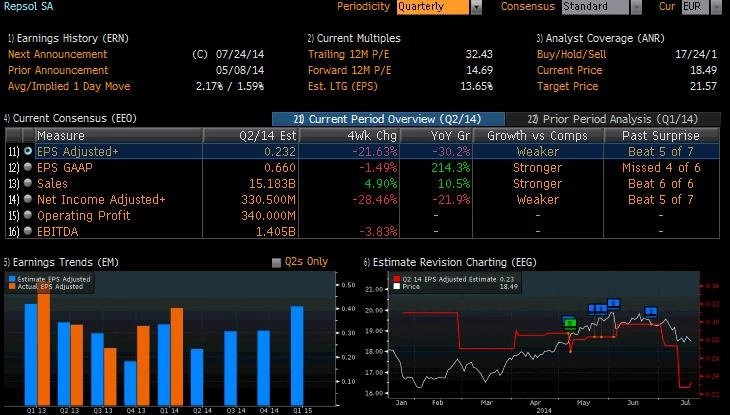Click the orange Actual EPS Adjusted legend swatch

pos(12,286)
